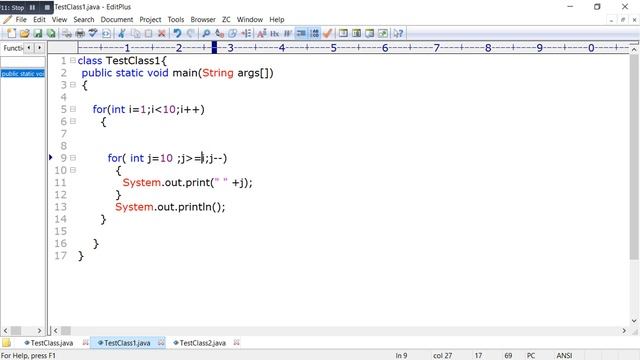Click the folder icon left of document tabs
The image size is (640, 360).
(7, 343)
